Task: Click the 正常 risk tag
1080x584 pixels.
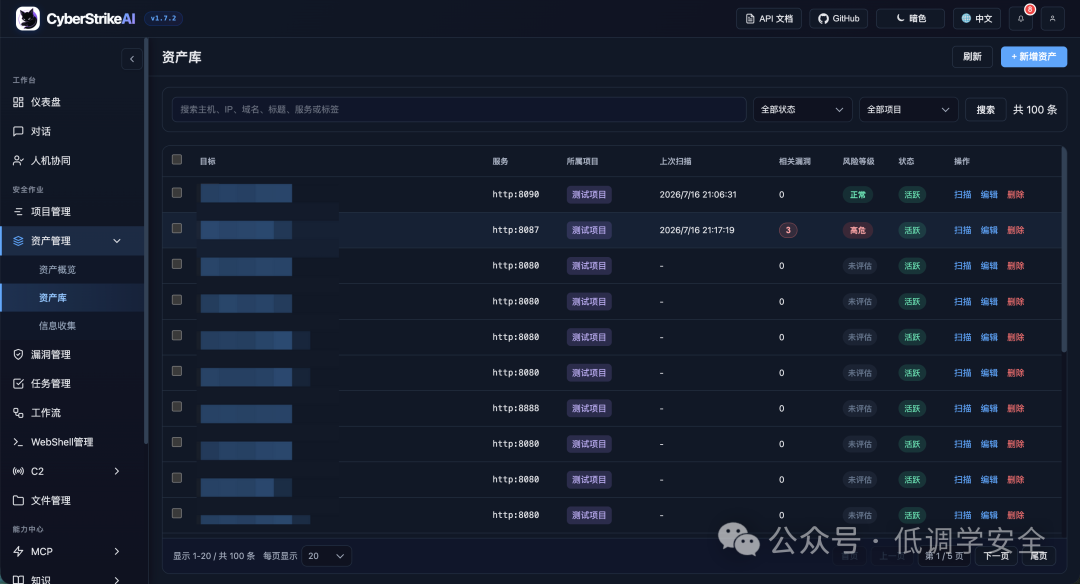Action: 858,195
